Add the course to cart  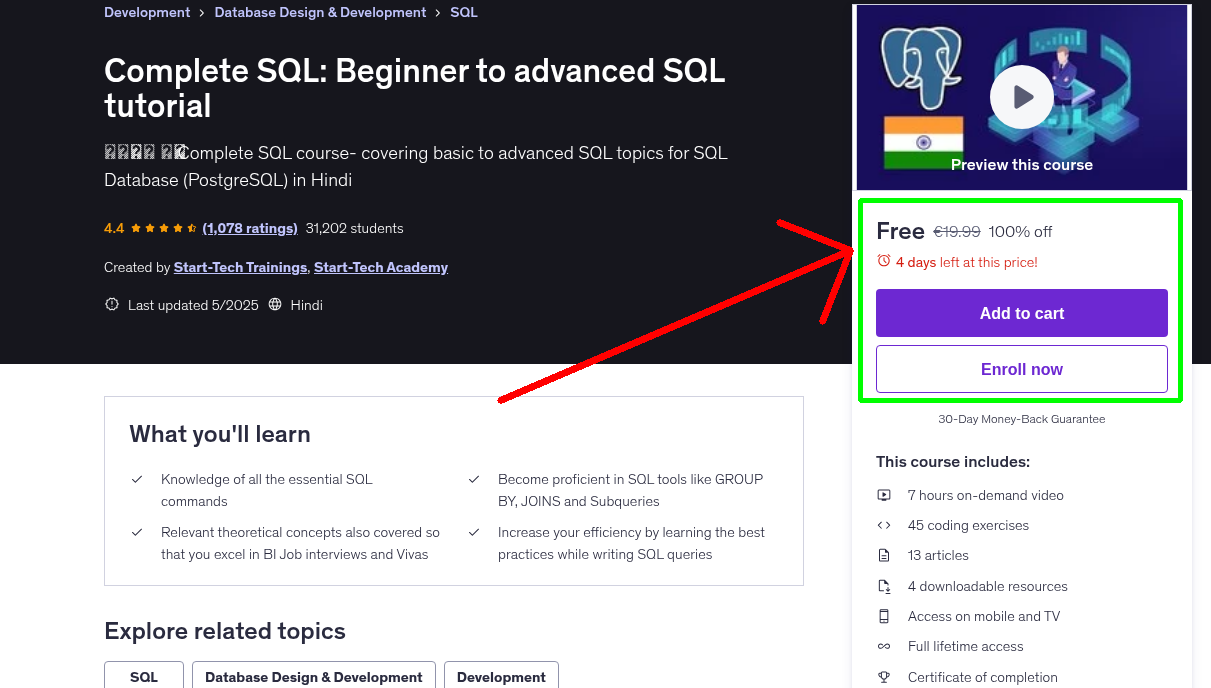pos(1022,313)
